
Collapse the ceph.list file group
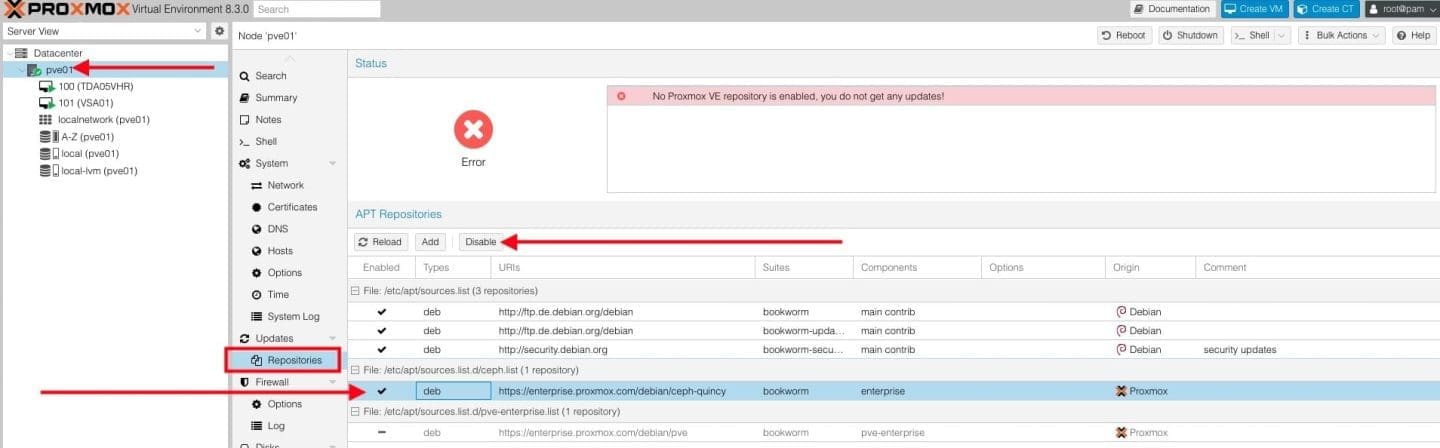pyautogui.click(x=354, y=371)
